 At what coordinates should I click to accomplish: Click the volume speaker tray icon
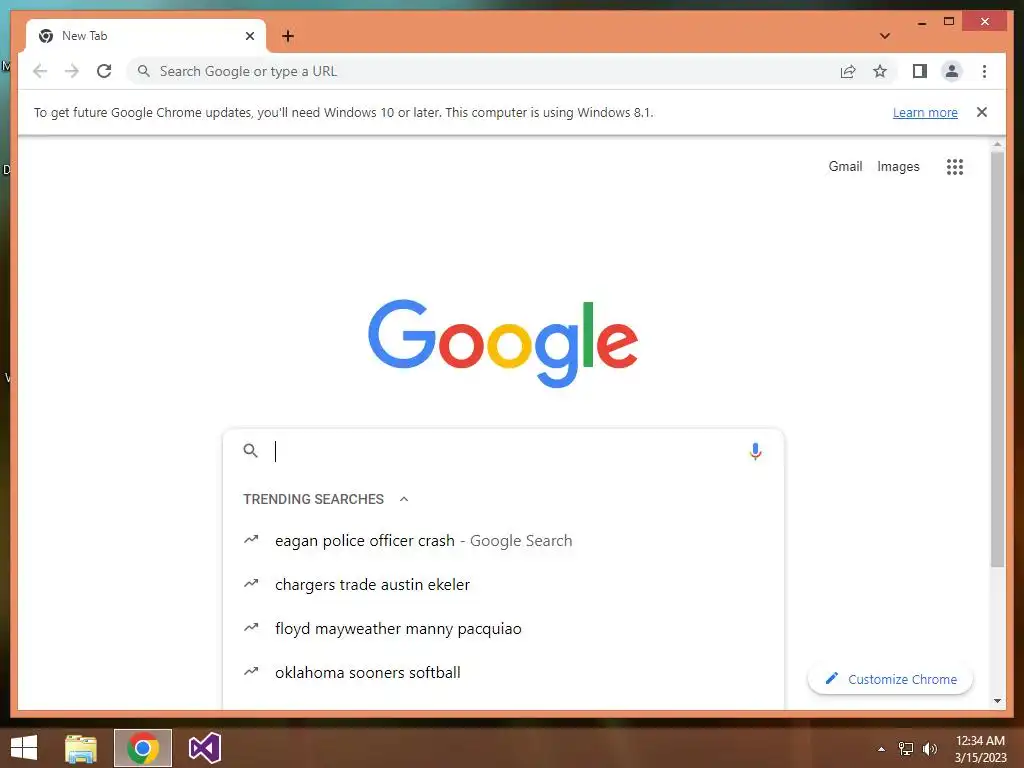(x=929, y=749)
